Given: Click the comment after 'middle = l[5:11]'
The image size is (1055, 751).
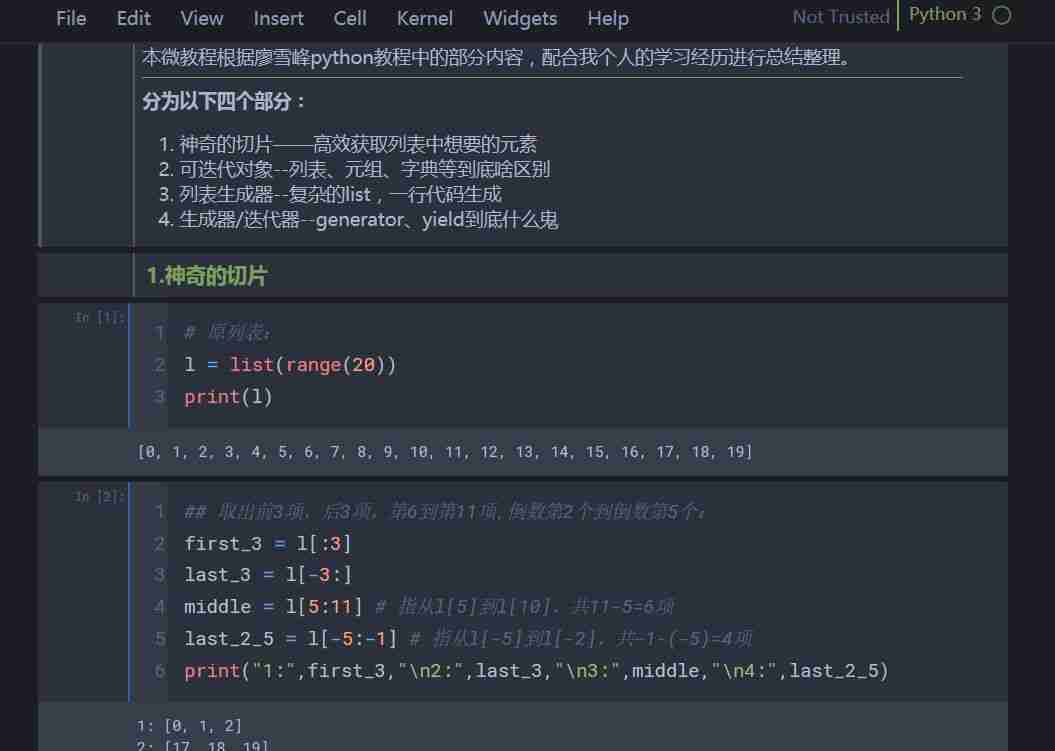Looking at the screenshot, I should pos(524,606).
